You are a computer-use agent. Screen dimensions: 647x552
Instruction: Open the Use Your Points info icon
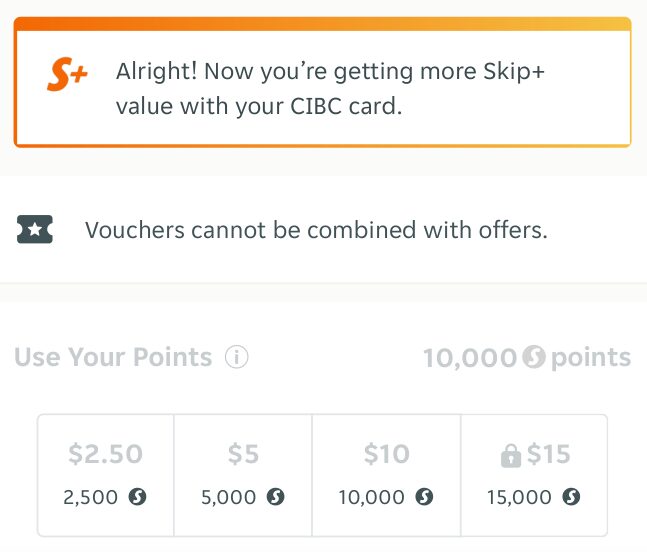point(236,357)
